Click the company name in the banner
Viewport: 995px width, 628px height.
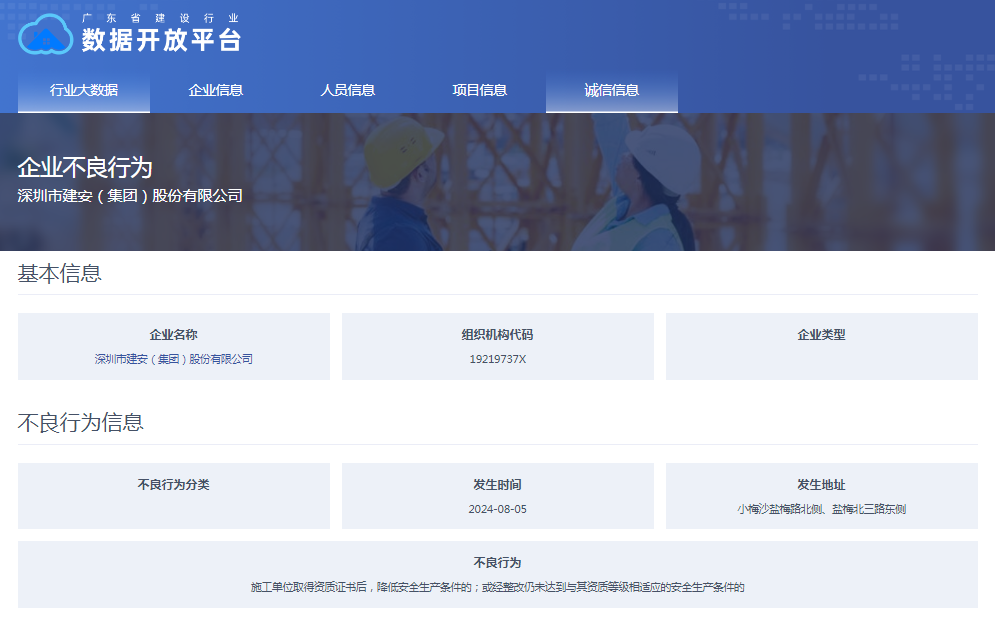(130, 196)
